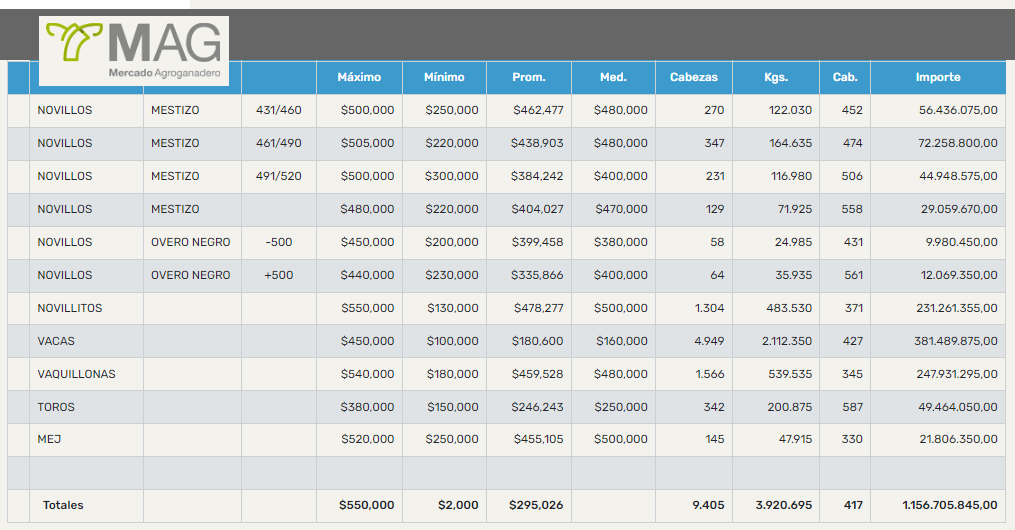1015x530 pixels.
Task: Click the Totales row label
Action: 63,505
